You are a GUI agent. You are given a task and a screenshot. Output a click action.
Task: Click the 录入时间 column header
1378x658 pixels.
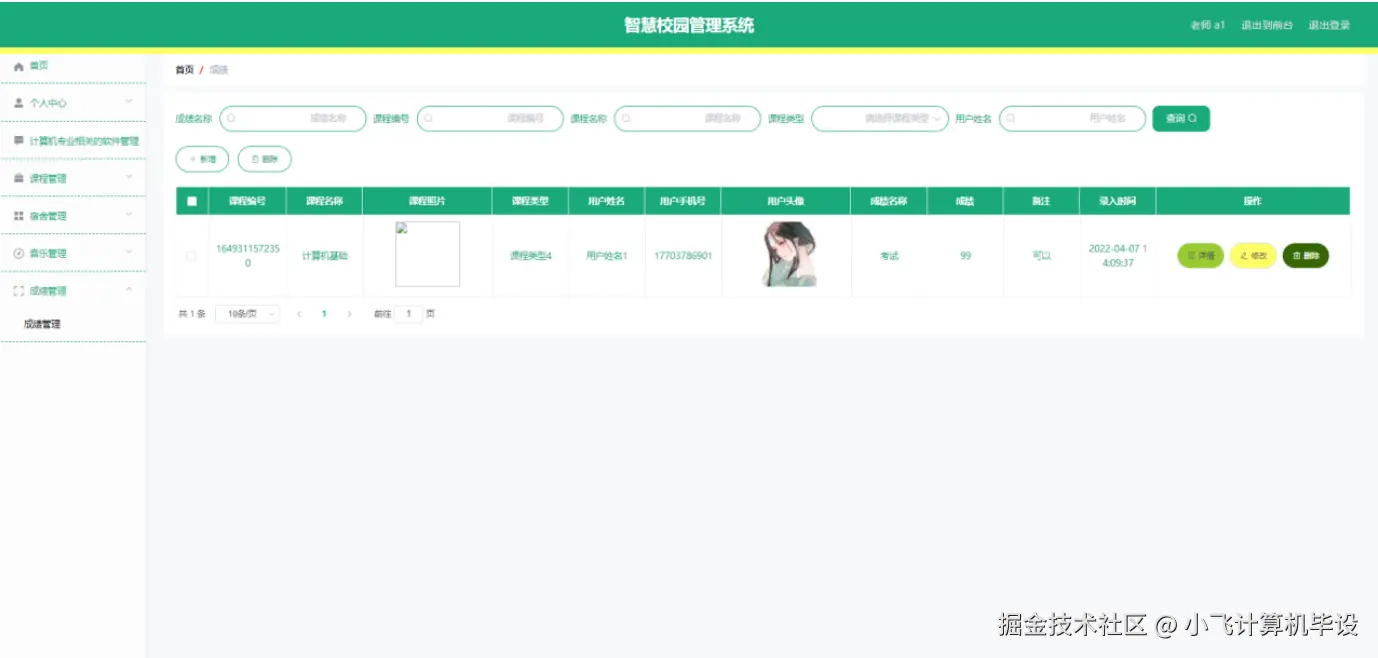coord(1118,201)
